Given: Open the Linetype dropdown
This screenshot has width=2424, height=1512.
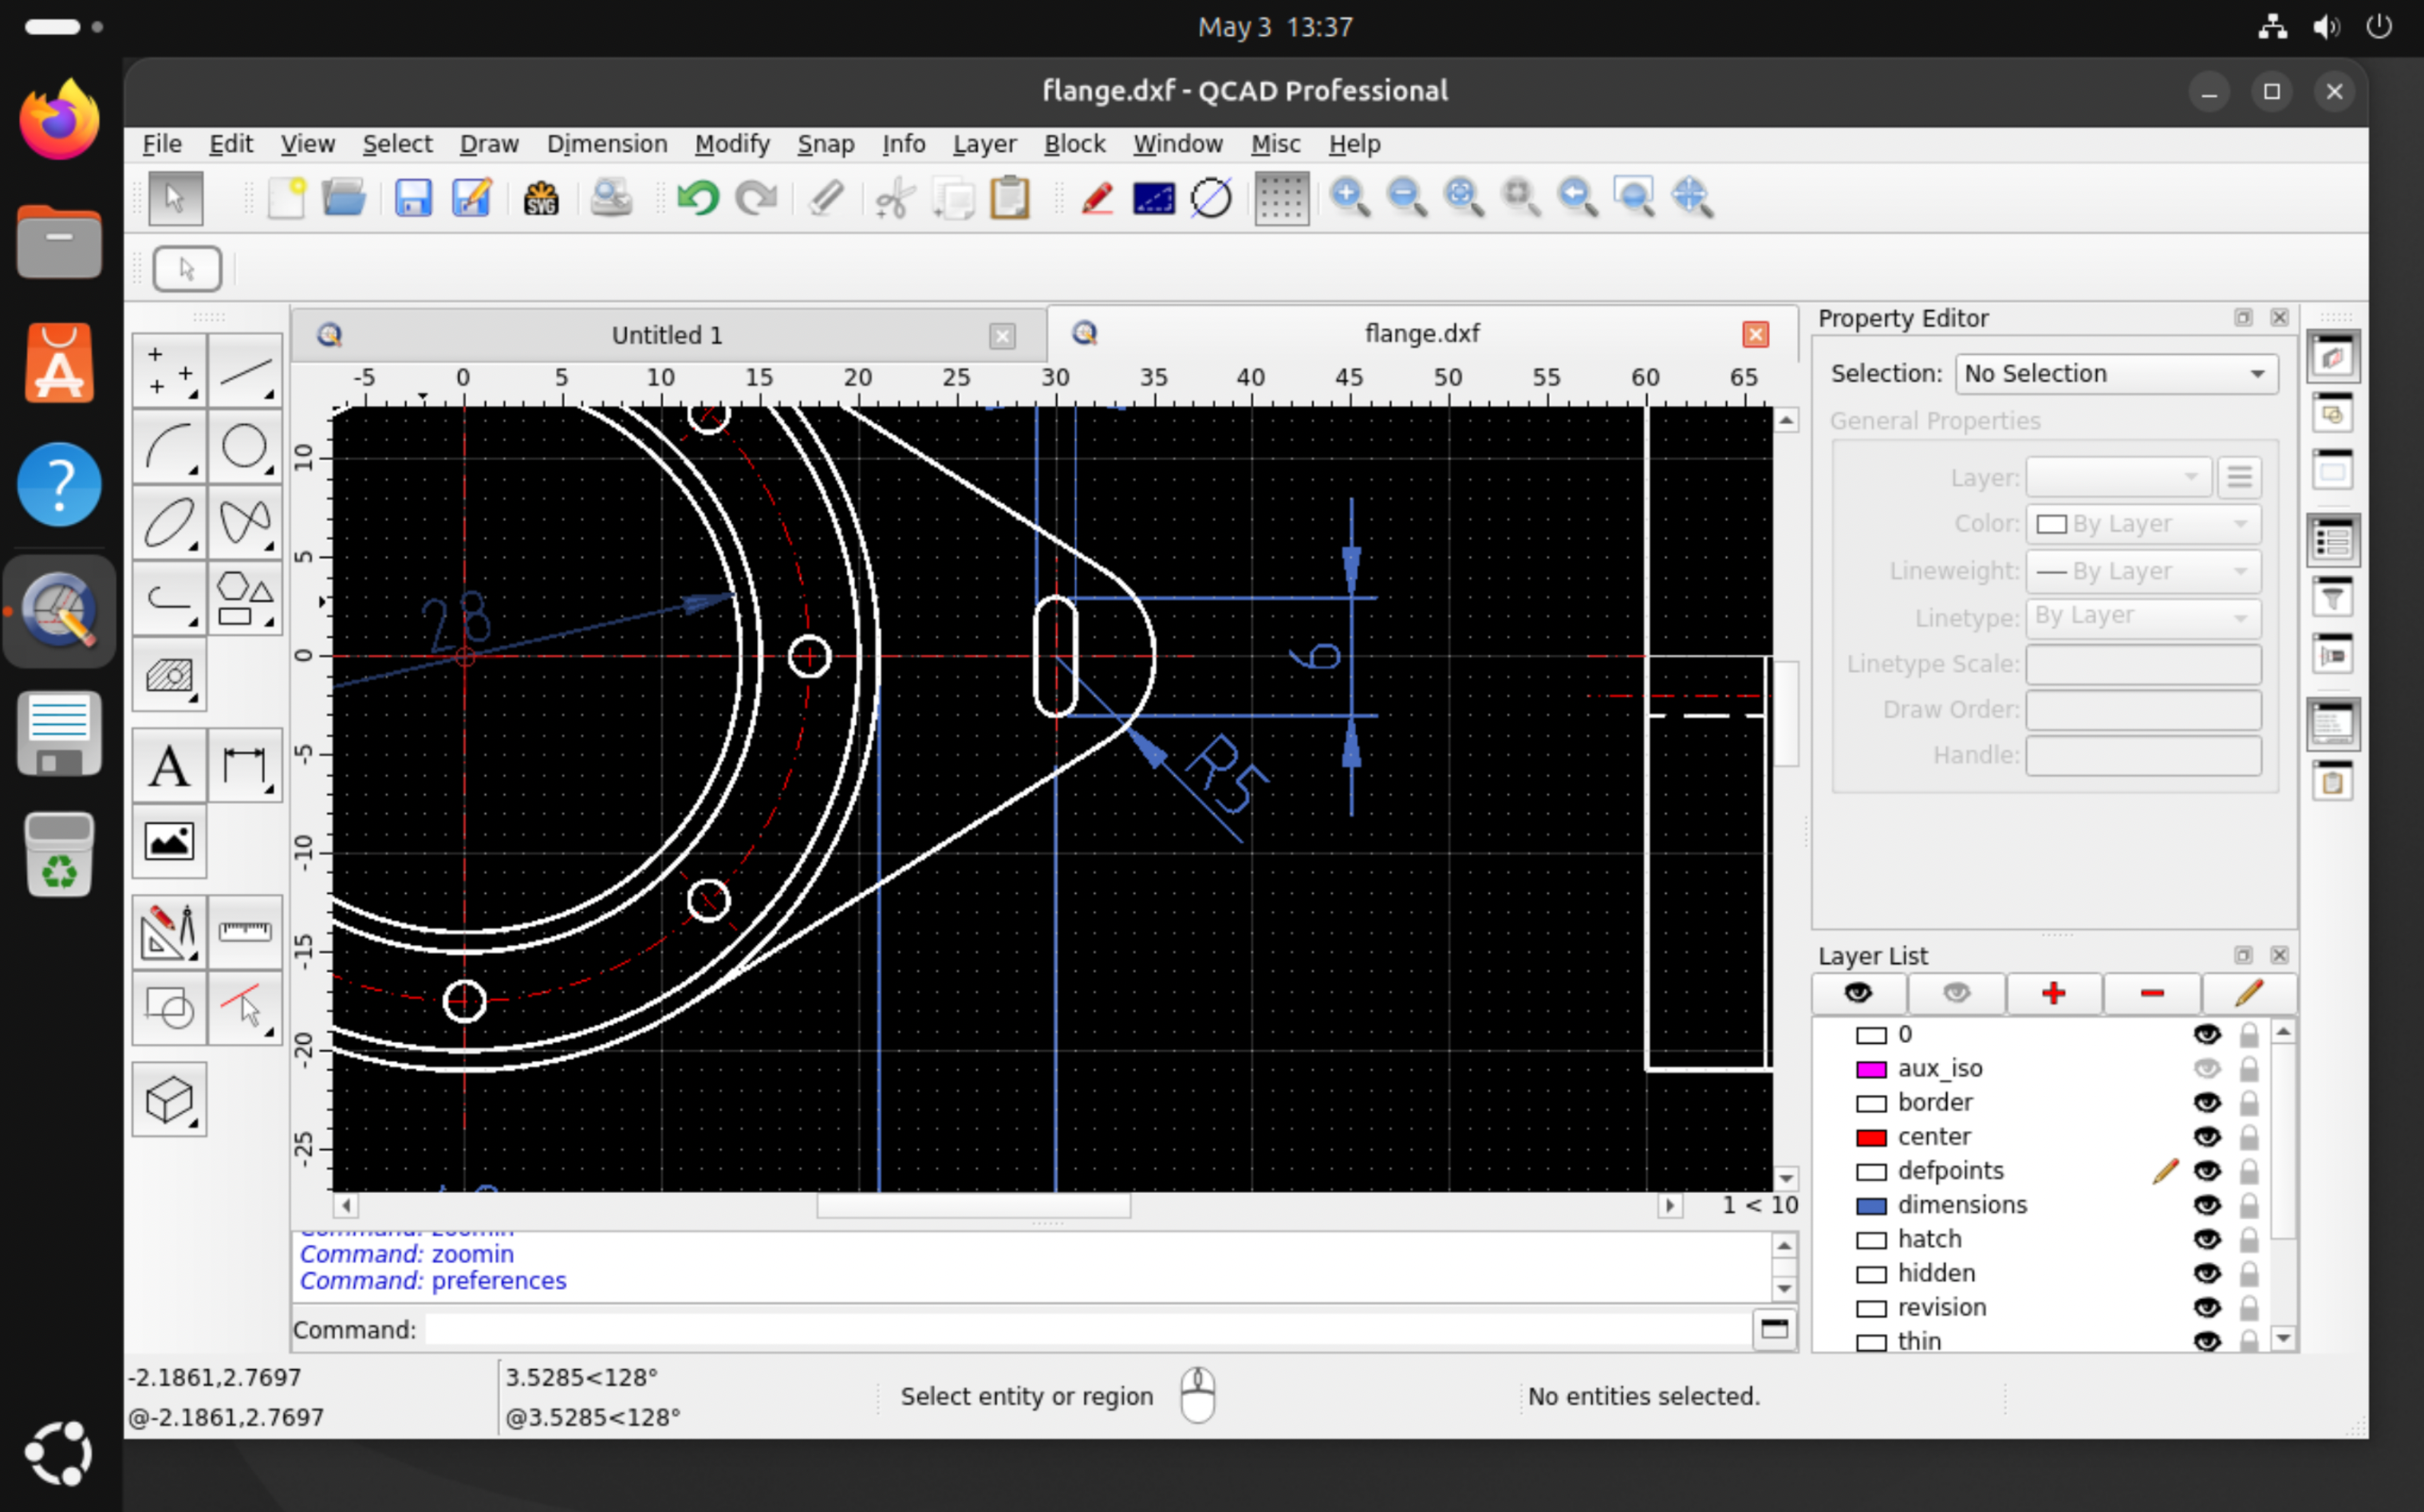Looking at the screenshot, I should click(2143, 617).
